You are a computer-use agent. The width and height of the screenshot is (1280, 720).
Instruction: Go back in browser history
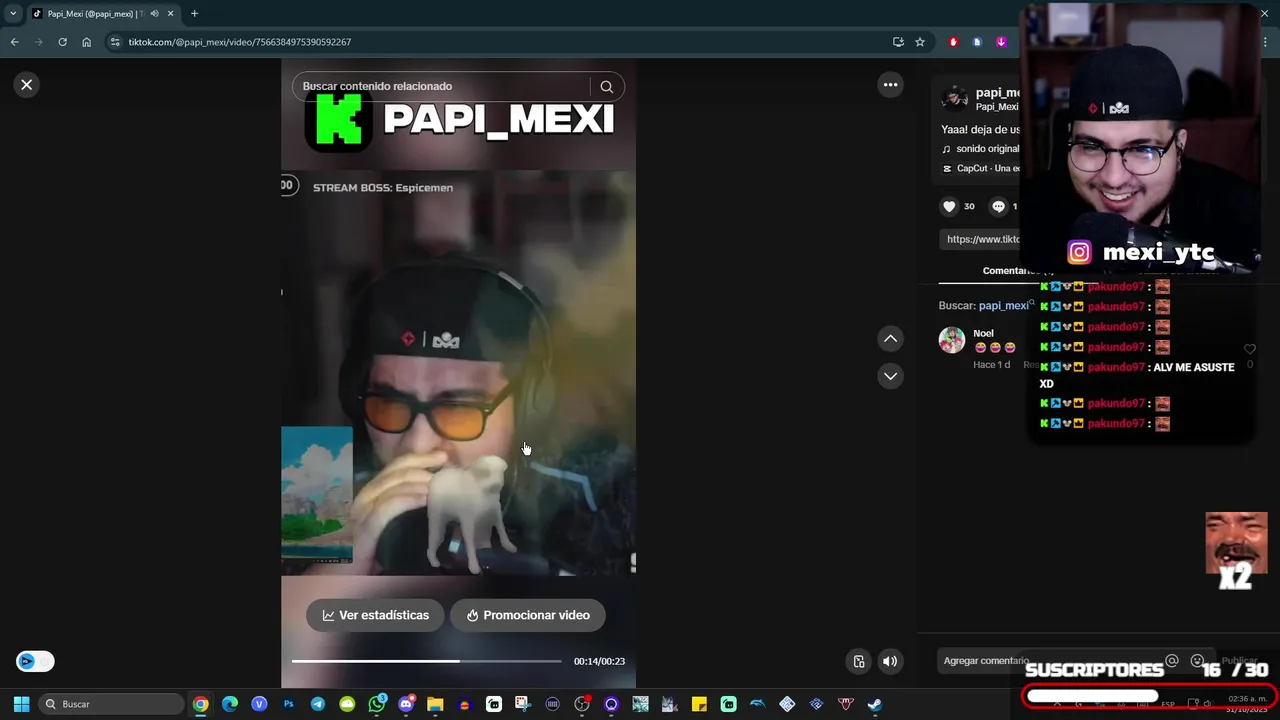[14, 42]
